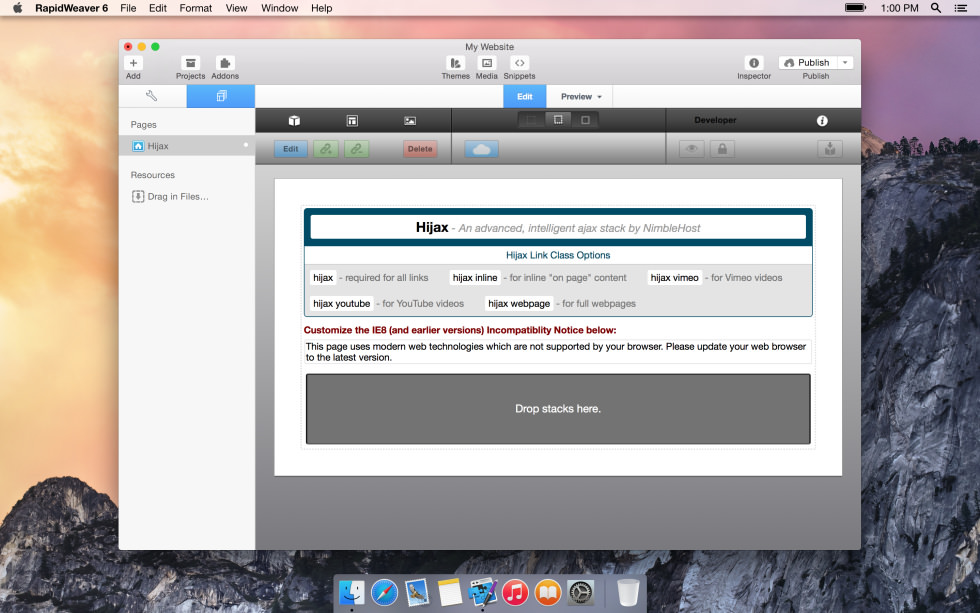980x613 pixels.
Task: Select the first layout view mode
Action: point(531,120)
